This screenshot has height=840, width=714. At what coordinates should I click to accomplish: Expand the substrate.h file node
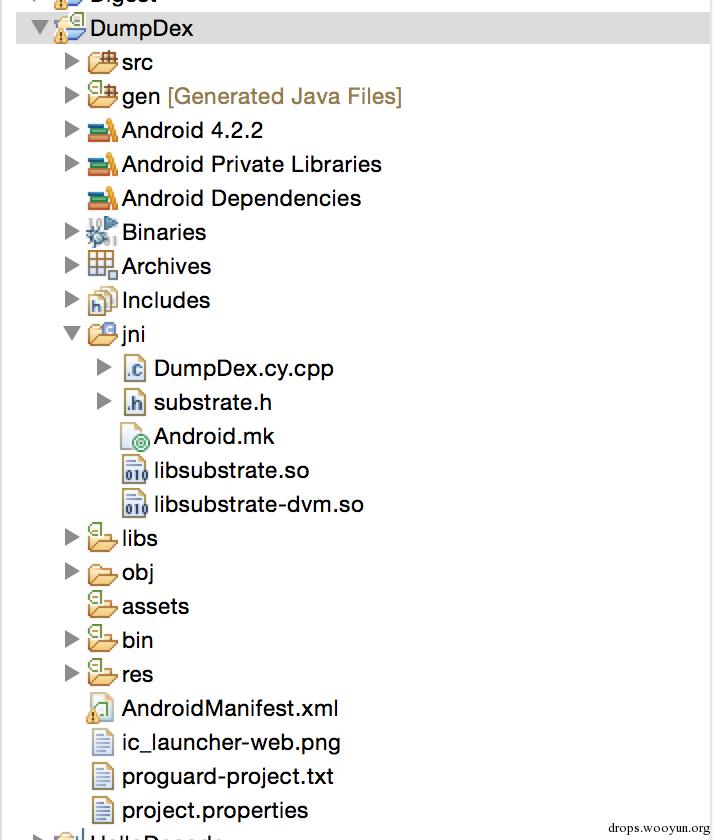(104, 402)
